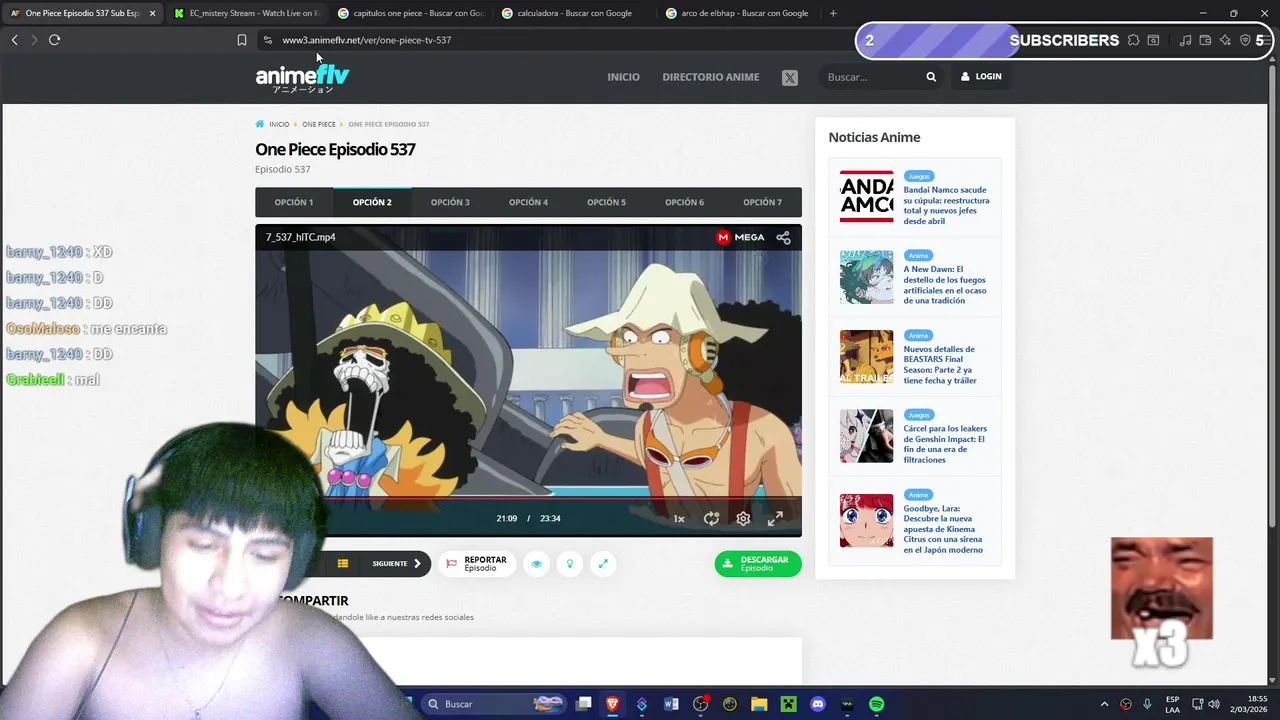The height and width of the screenshot is (720, 1280).
Task: Open ONE PIECE breadcrumb link
Action: coord(319,124)
